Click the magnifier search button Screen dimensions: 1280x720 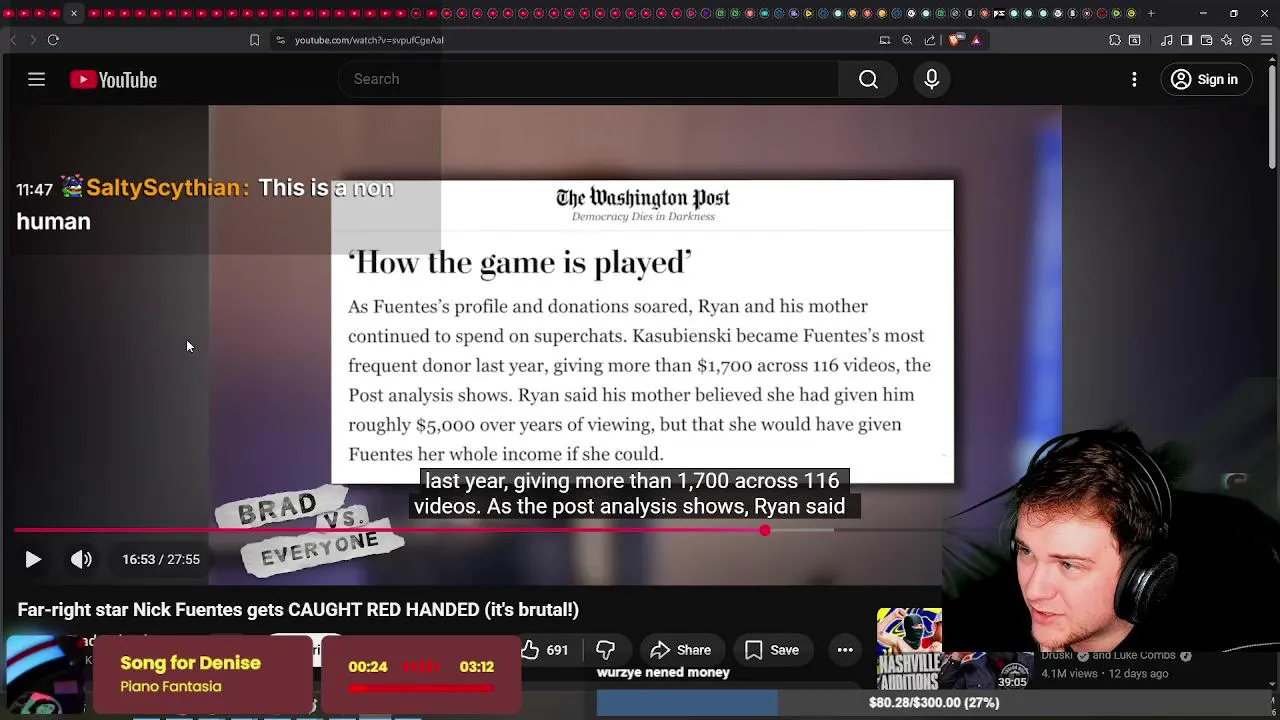868,79
